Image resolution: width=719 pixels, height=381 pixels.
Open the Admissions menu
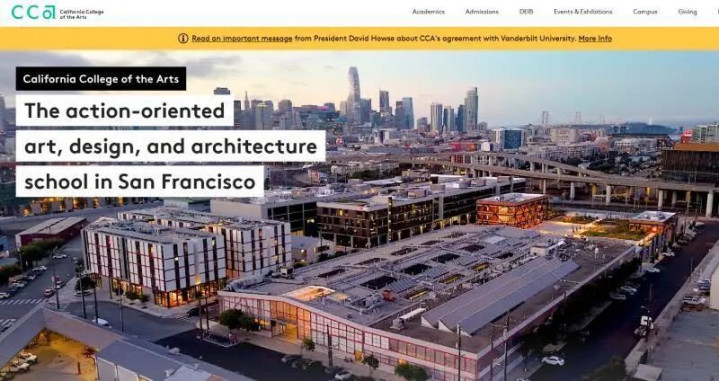click(x=482, y=12)
